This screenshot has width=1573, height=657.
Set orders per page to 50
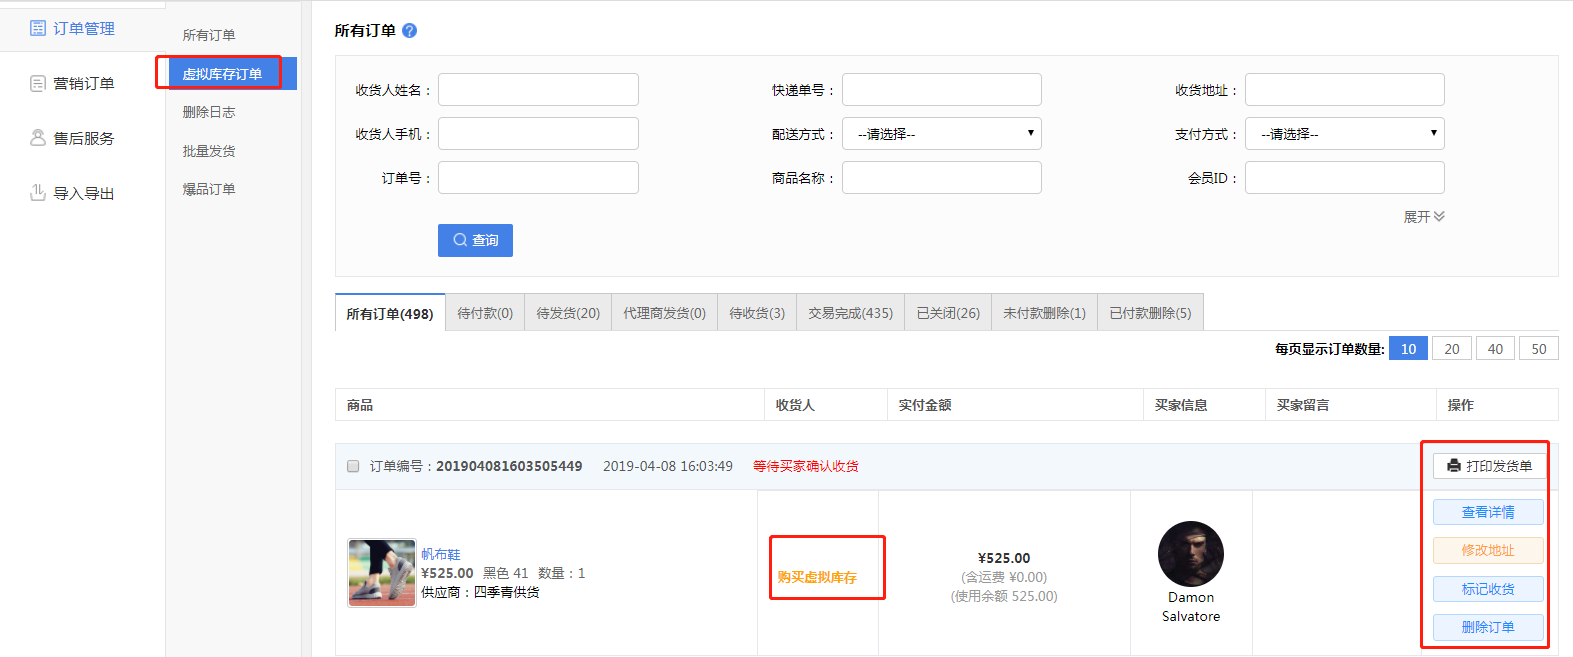[x=1538, y=349]
